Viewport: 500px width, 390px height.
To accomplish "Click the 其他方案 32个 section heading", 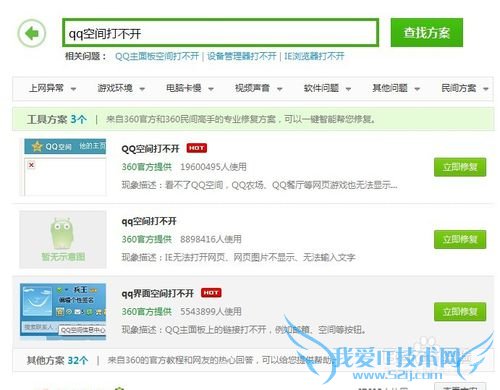I will pos(58,360).
